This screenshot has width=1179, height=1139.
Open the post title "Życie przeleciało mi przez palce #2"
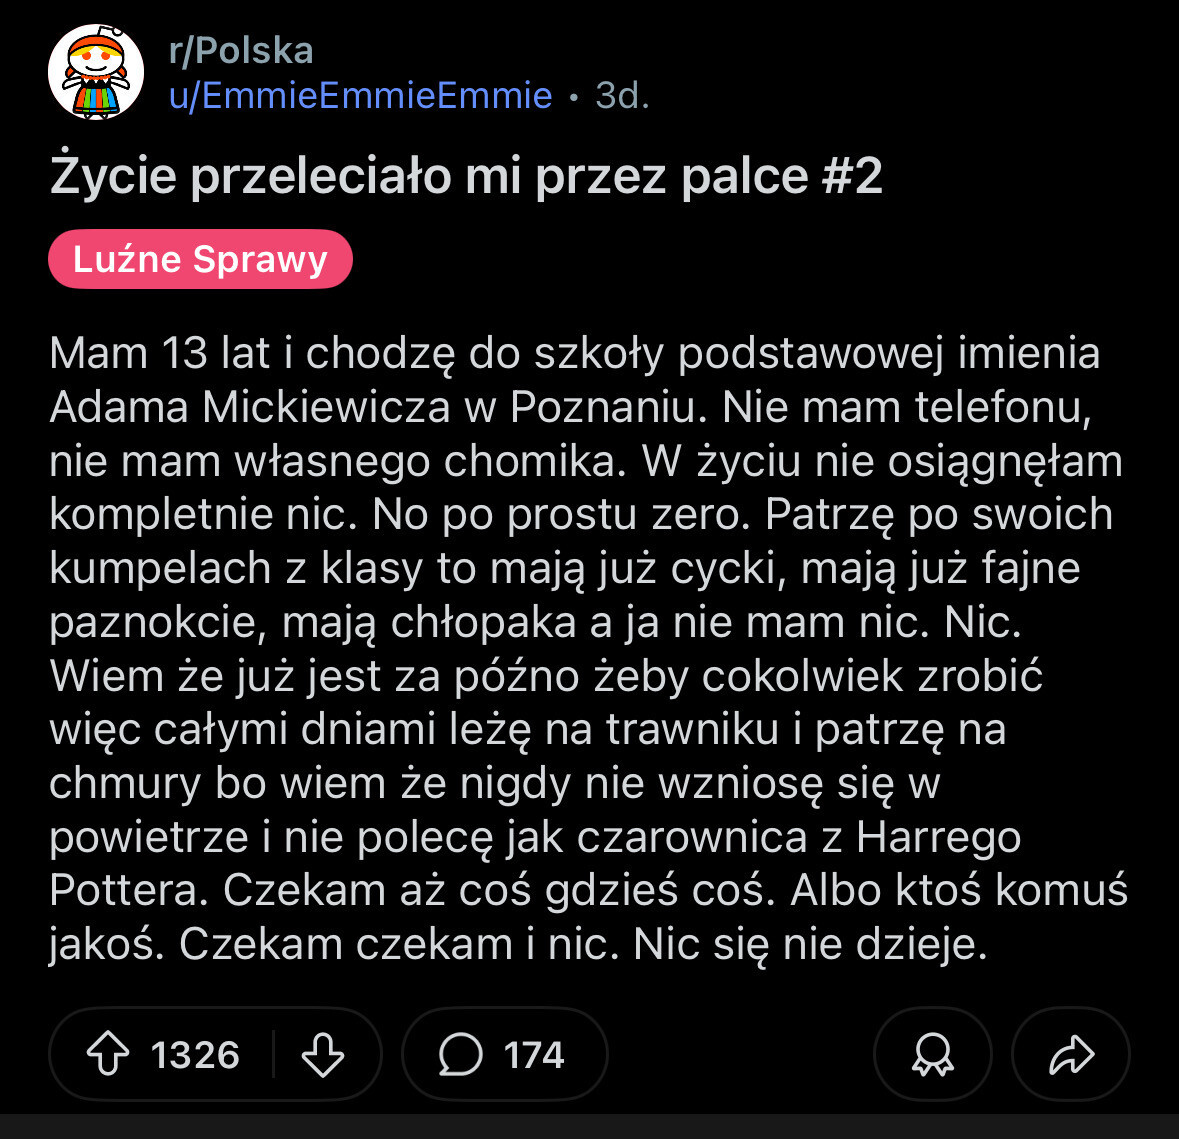466,176
